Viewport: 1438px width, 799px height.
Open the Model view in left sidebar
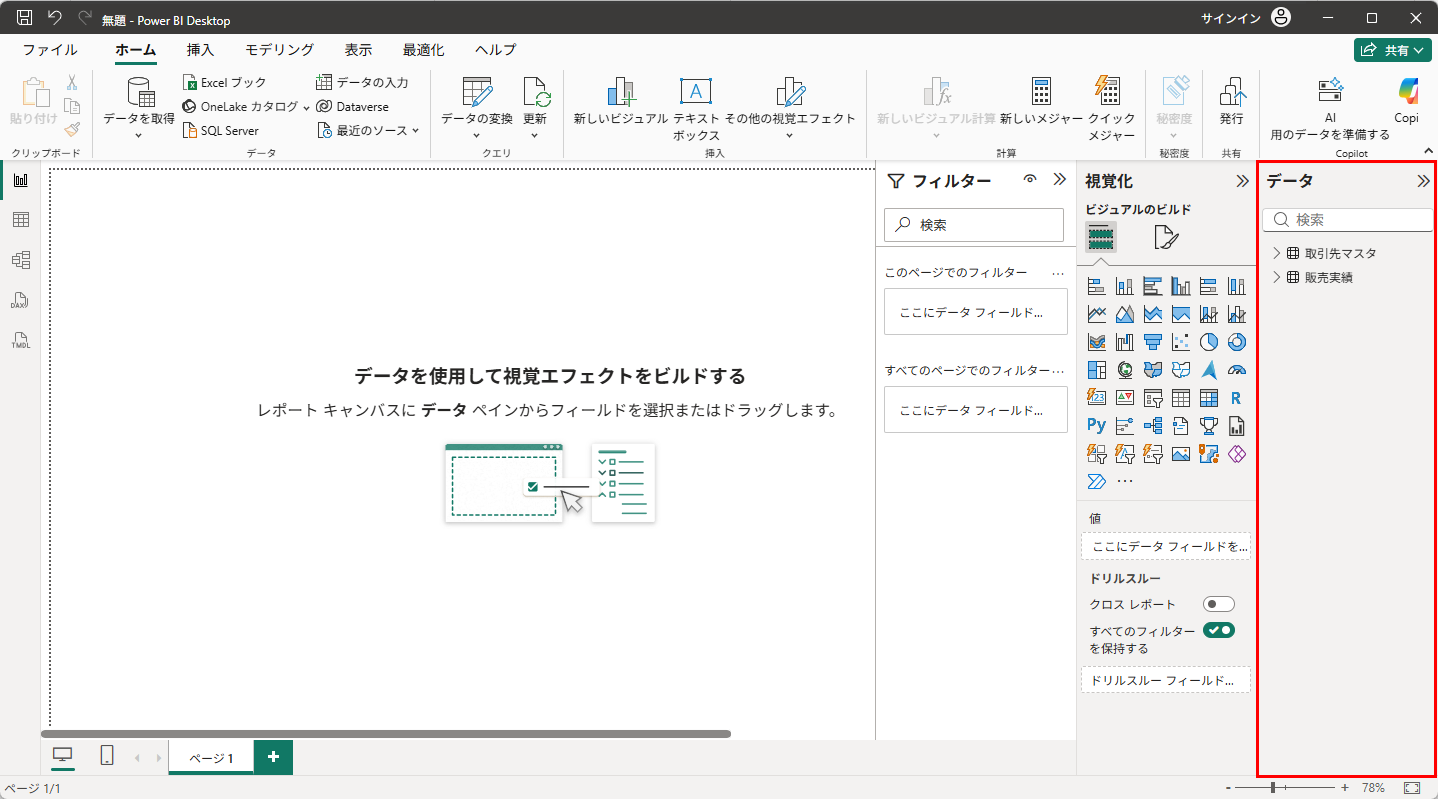pos(20,260)
